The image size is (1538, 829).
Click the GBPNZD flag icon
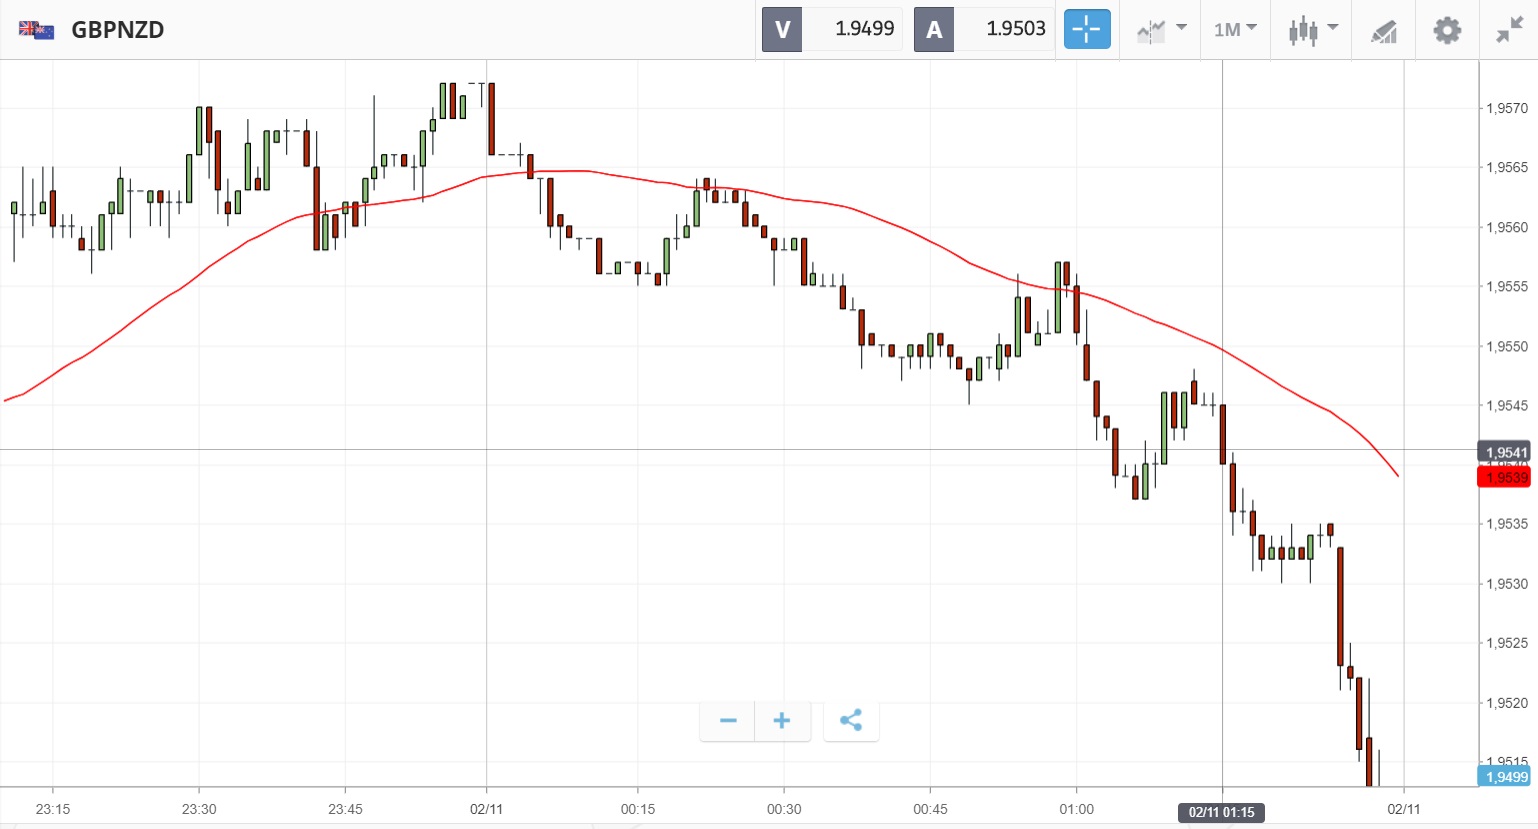tap(36, 30)
